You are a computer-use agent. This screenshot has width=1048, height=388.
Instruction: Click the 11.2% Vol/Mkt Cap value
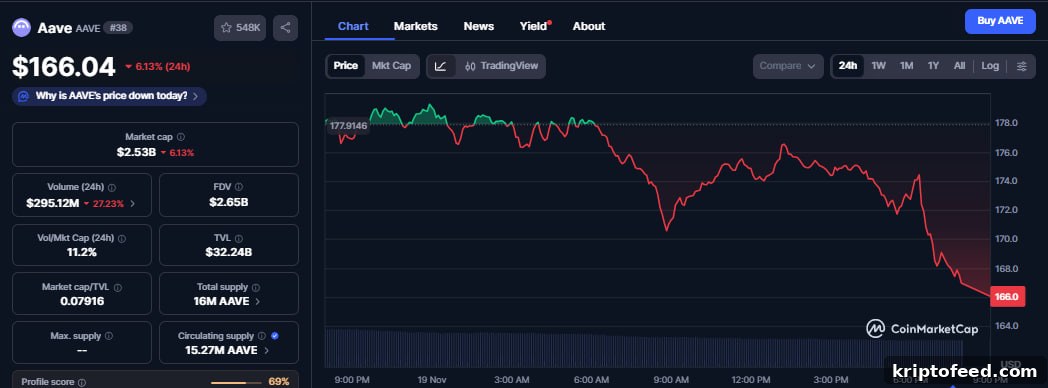coord(82,252)
